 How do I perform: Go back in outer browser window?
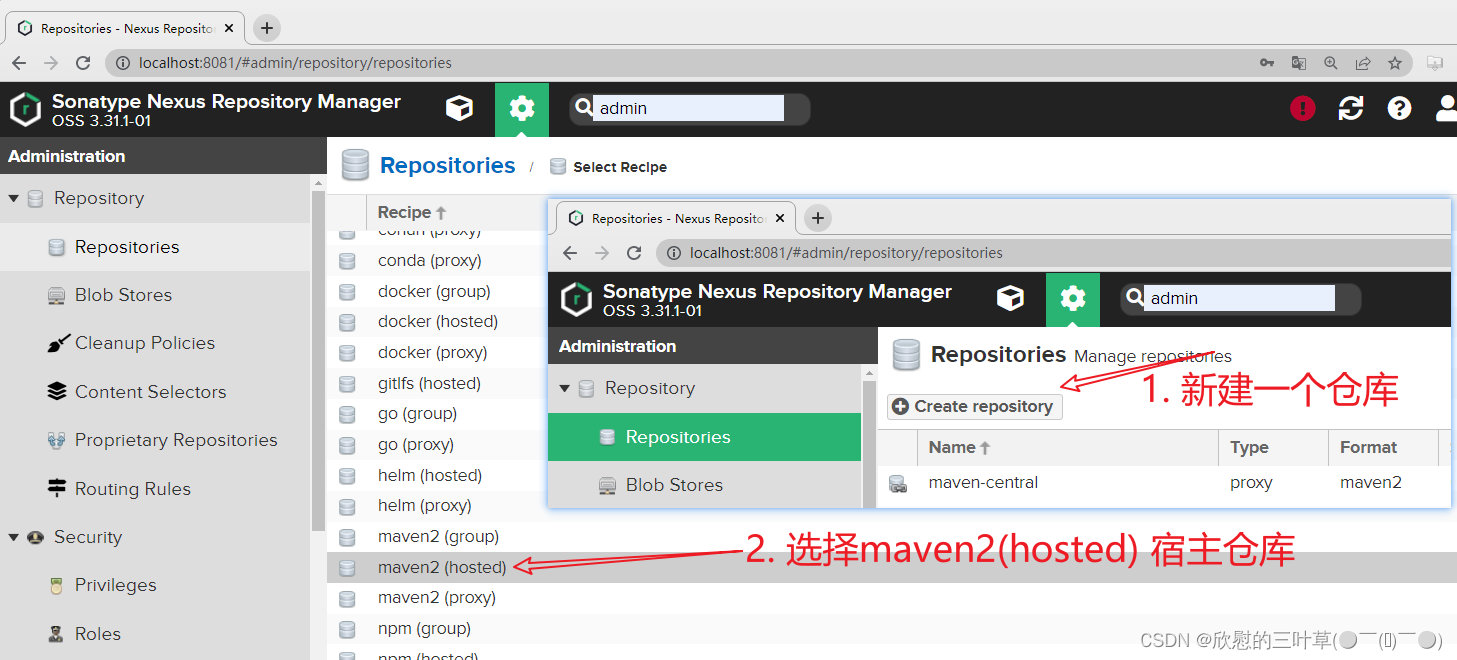19,63
